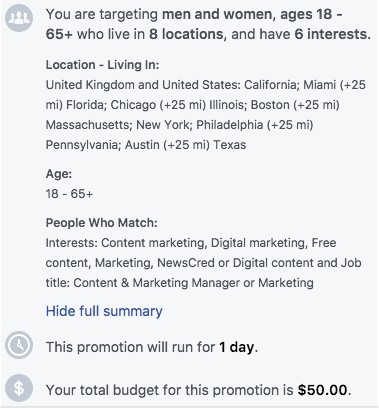Click the '1 day' duration text
The width and height of the screenshot is (379, 408).
(x=237, y=347)
